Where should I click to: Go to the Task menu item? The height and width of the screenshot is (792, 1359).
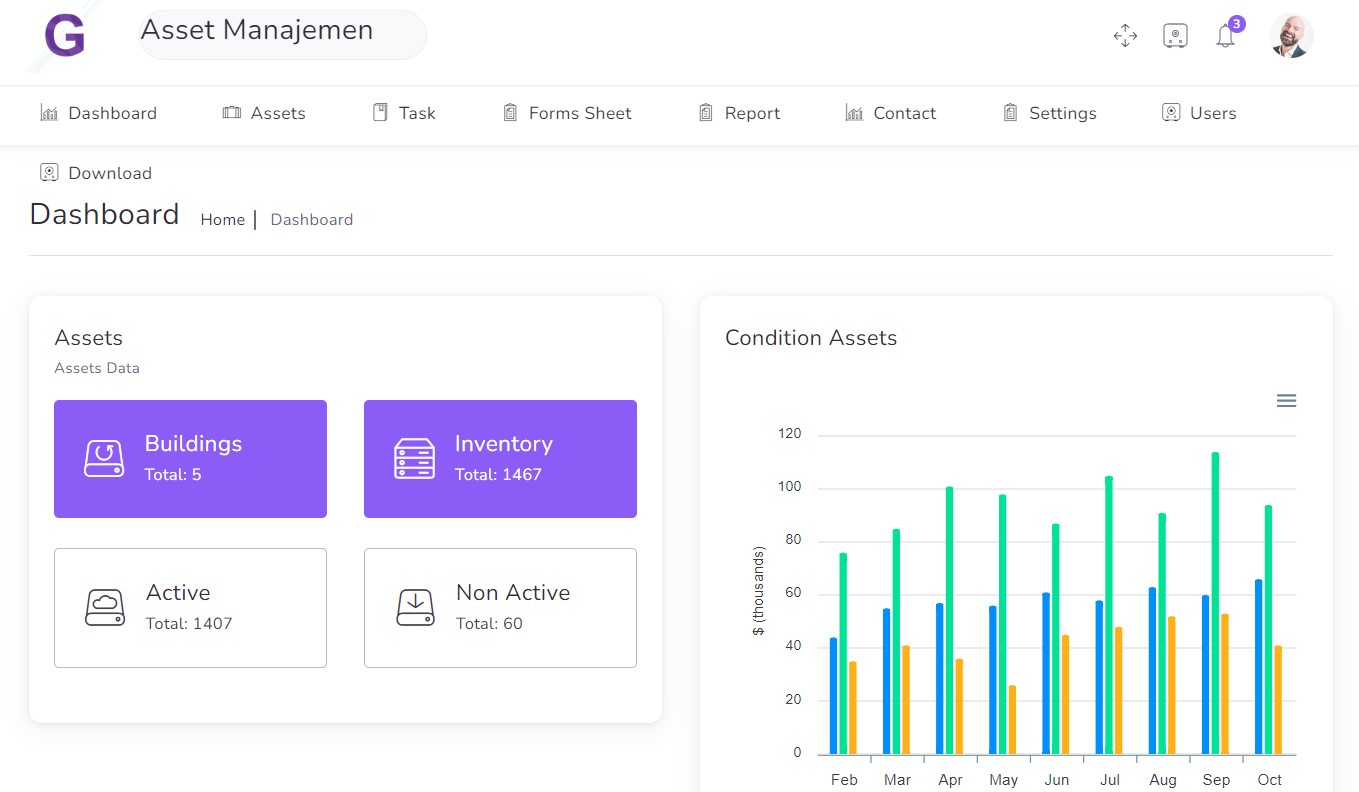pos(404,113)
